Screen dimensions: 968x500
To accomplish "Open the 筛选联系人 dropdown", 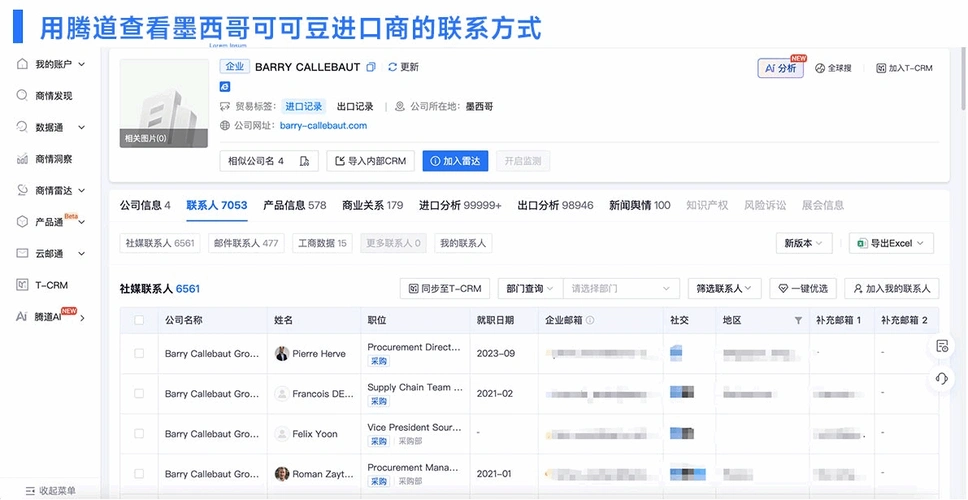I will 725,288.
